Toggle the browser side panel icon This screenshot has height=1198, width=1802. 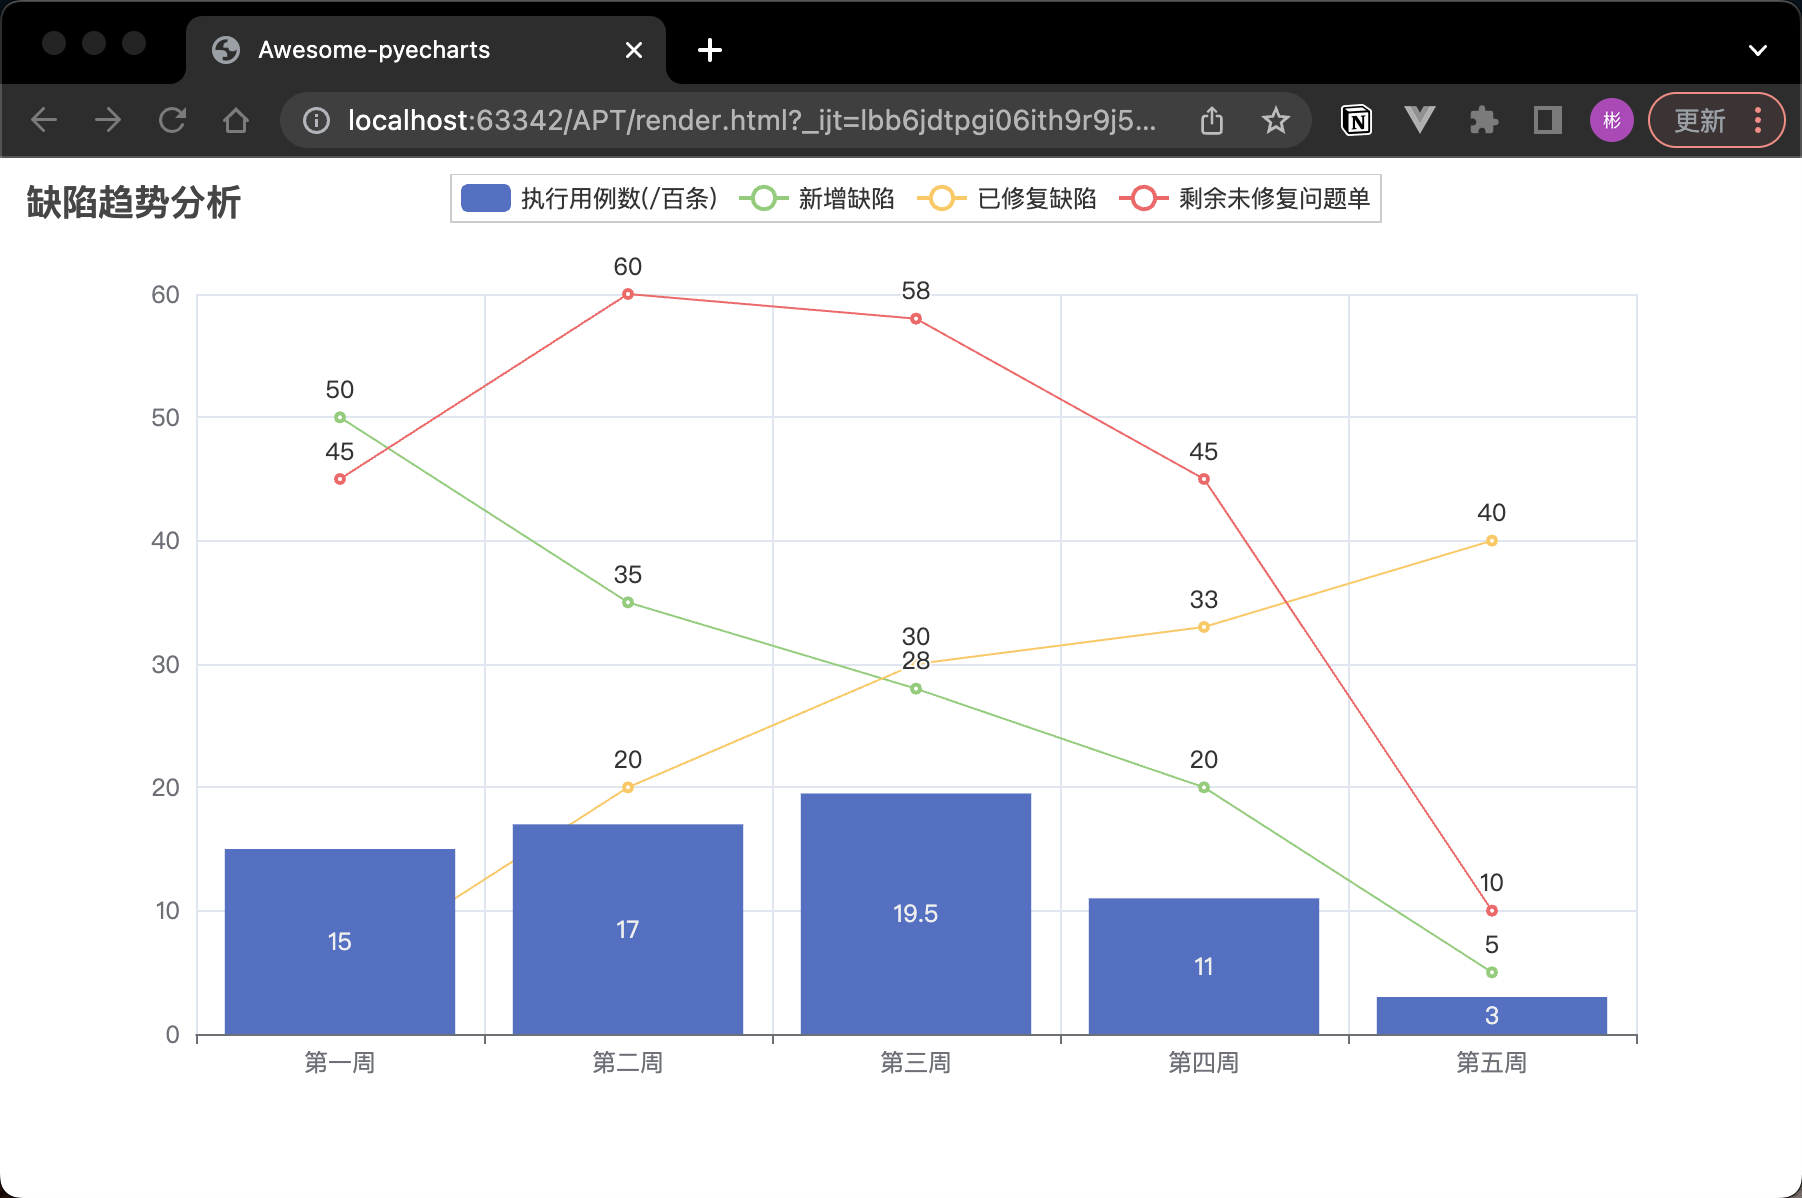[x=1548, y=121]
